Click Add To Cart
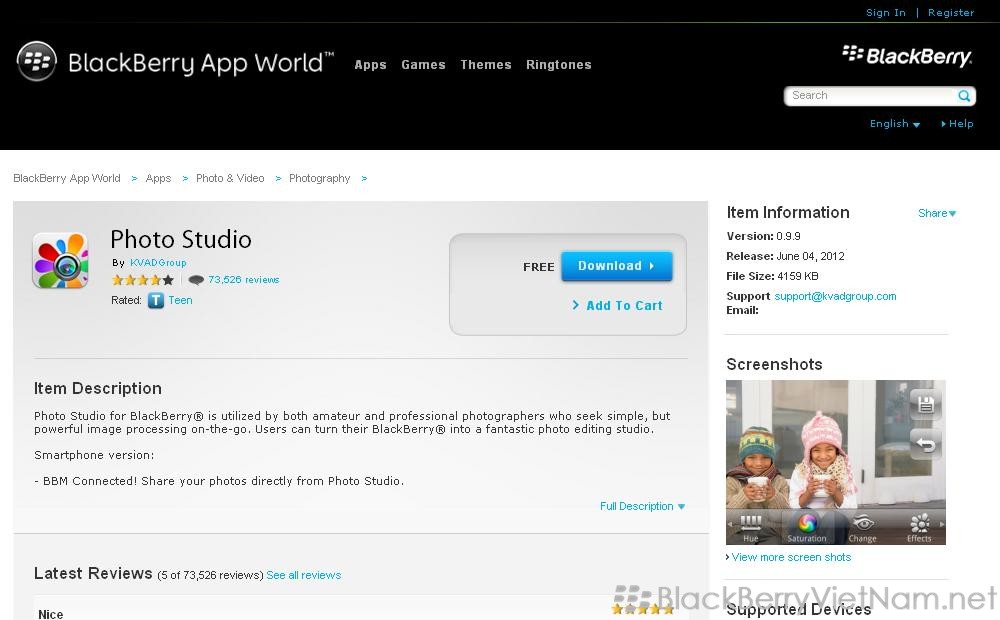The image size is (1000, 620). 617,306
